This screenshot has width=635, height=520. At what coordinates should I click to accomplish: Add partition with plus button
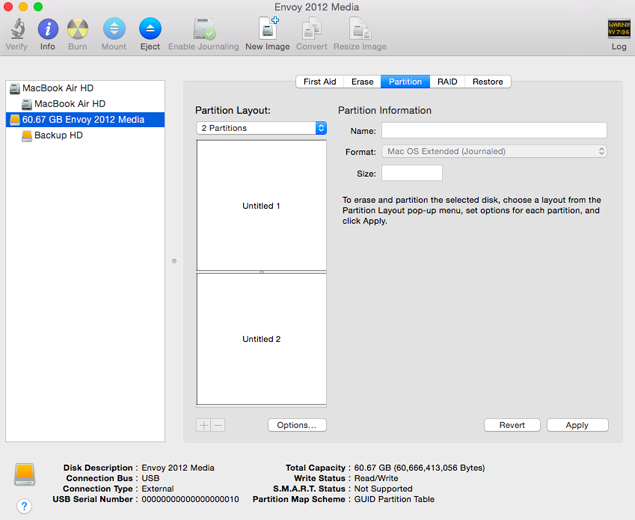(x=204, y=425)
